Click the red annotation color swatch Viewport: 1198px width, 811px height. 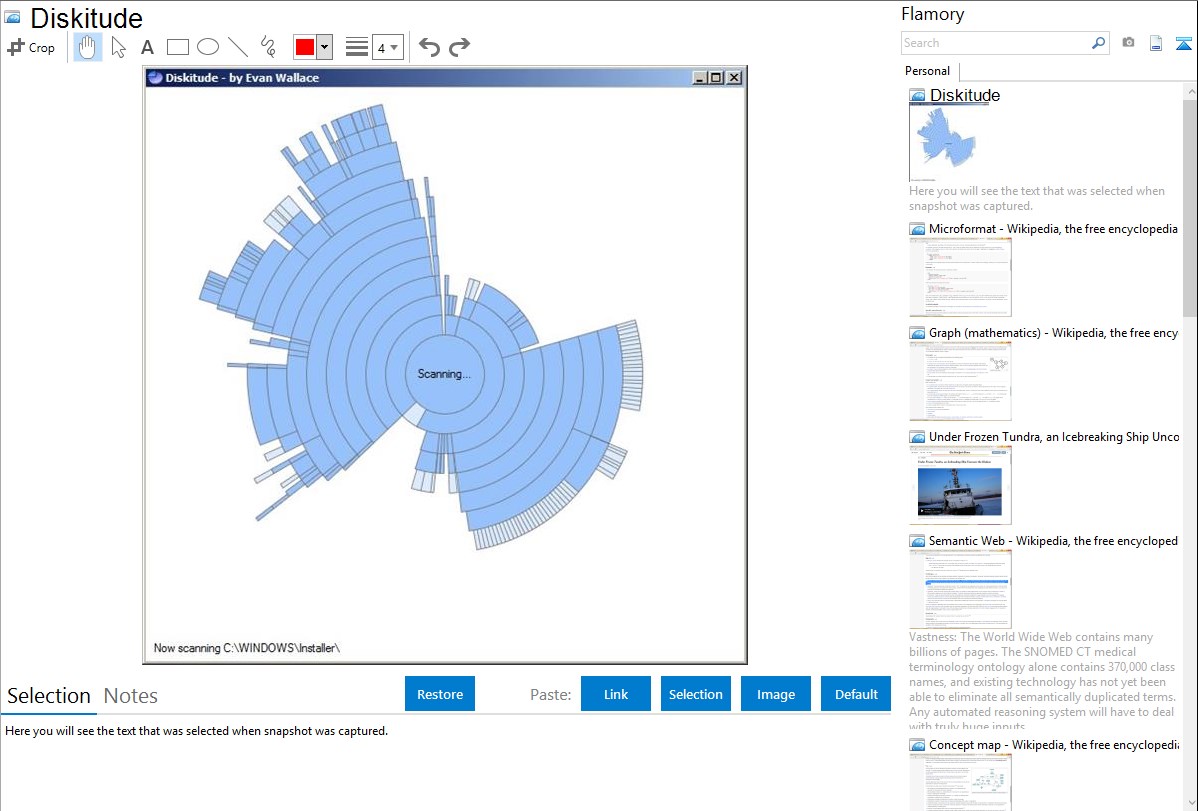click(305, 47)
